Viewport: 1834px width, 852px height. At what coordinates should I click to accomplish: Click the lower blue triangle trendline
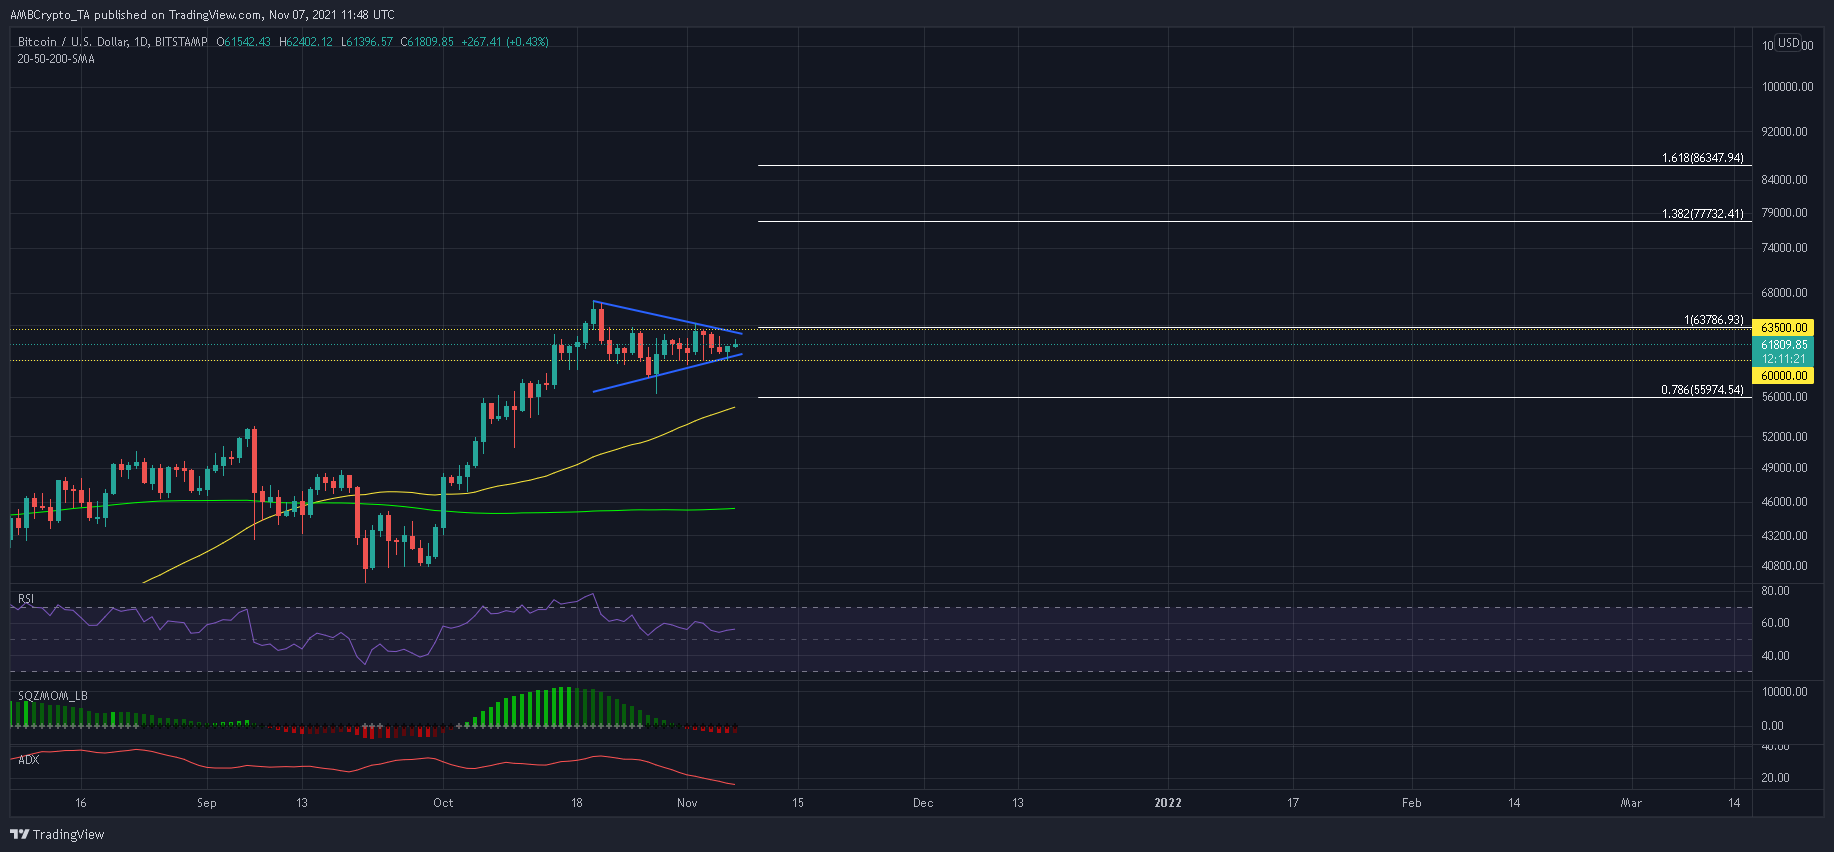[667, 373]
